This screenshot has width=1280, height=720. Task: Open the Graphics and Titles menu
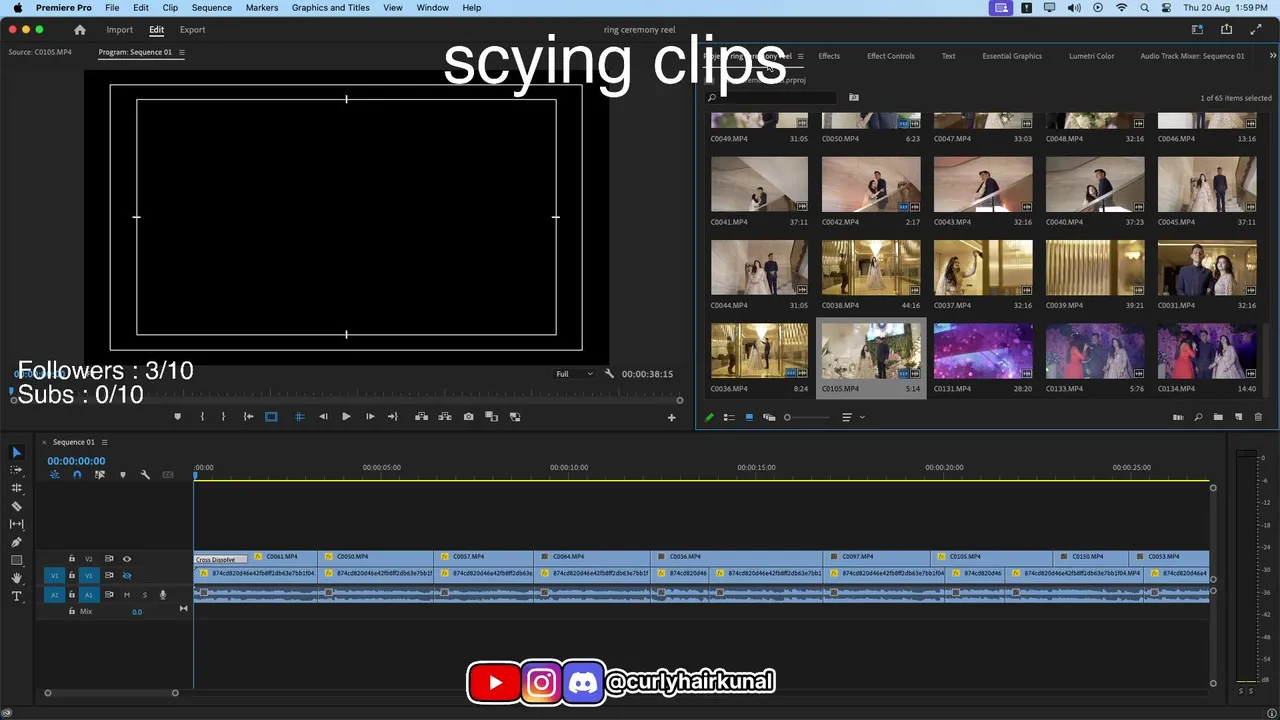click(x=330, y=8)
